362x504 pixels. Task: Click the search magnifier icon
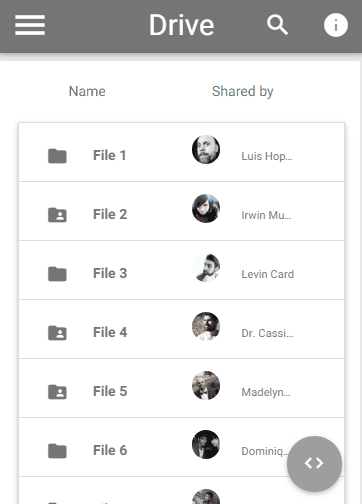(x=277, y=25)
